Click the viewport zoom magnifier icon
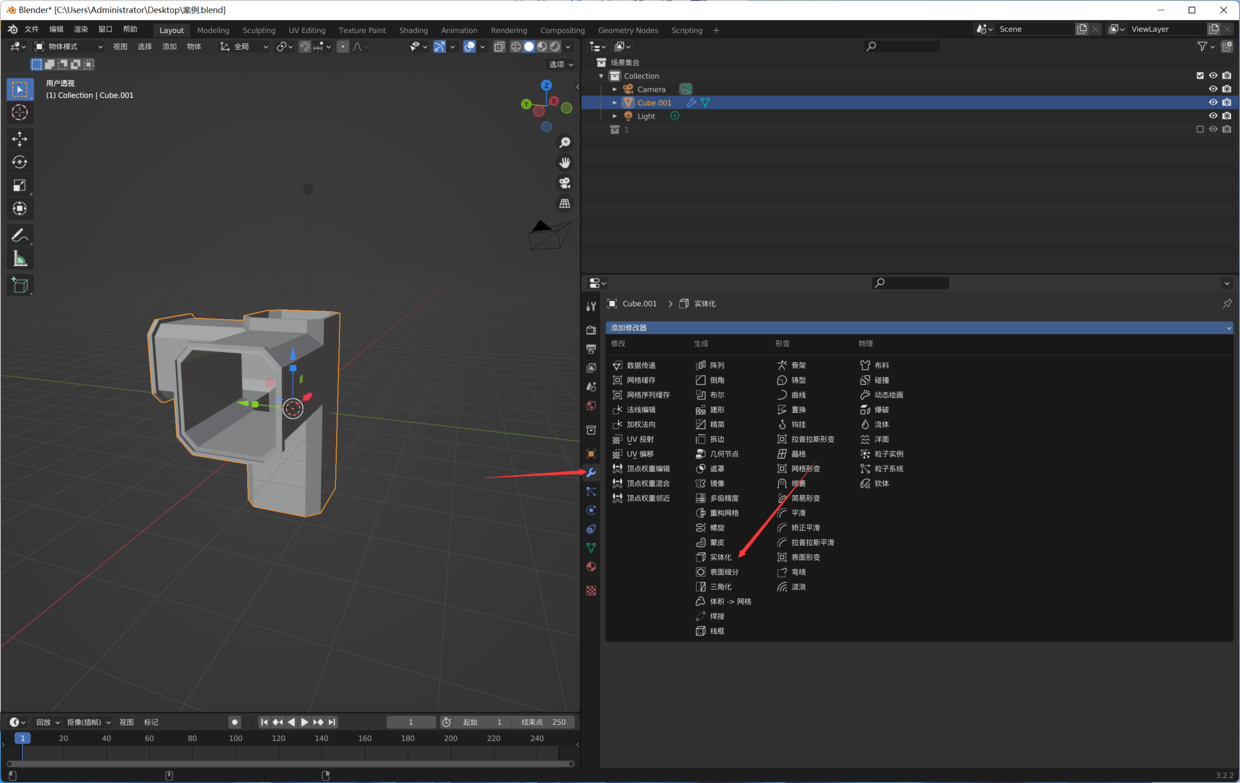 (x=565, y=143)
